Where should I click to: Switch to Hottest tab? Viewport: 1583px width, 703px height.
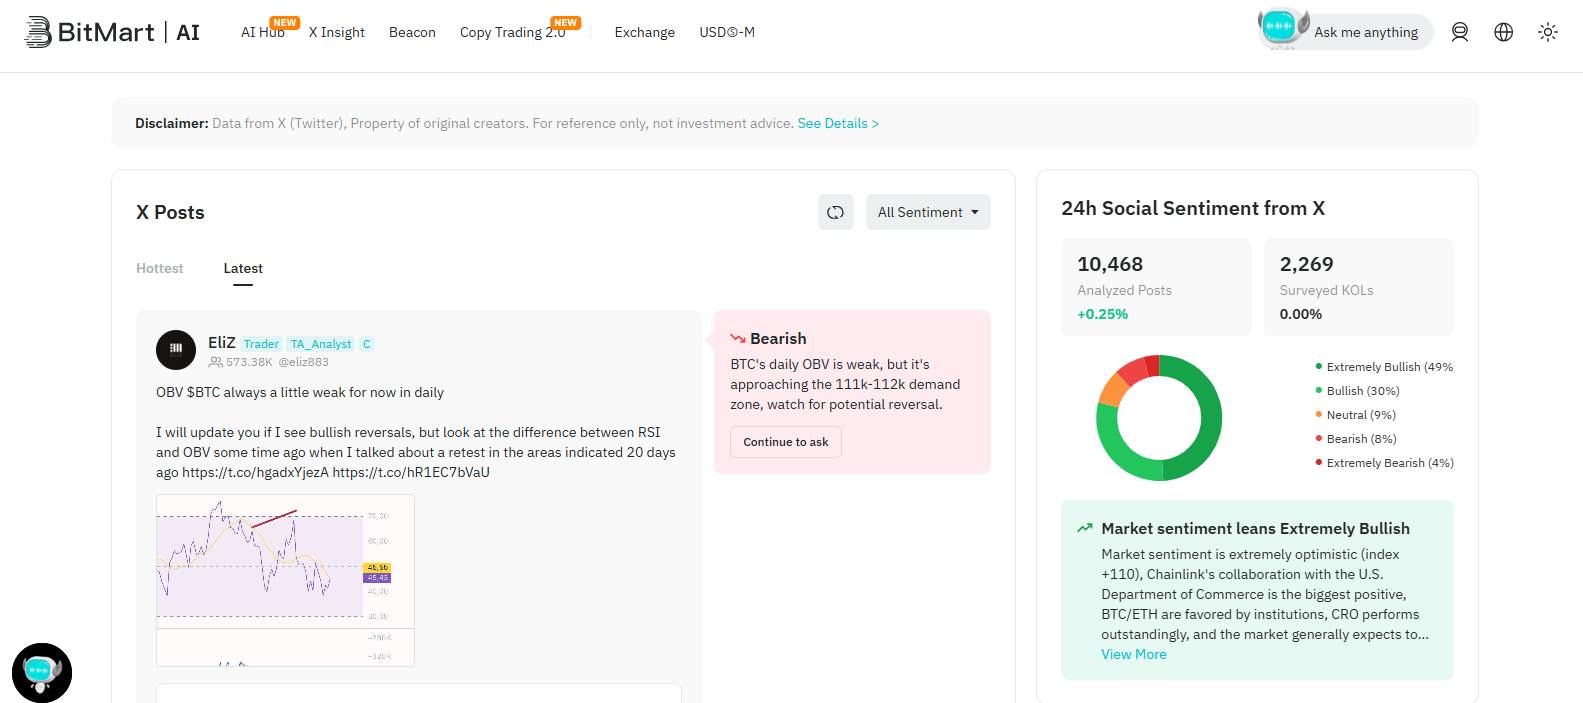160,268
